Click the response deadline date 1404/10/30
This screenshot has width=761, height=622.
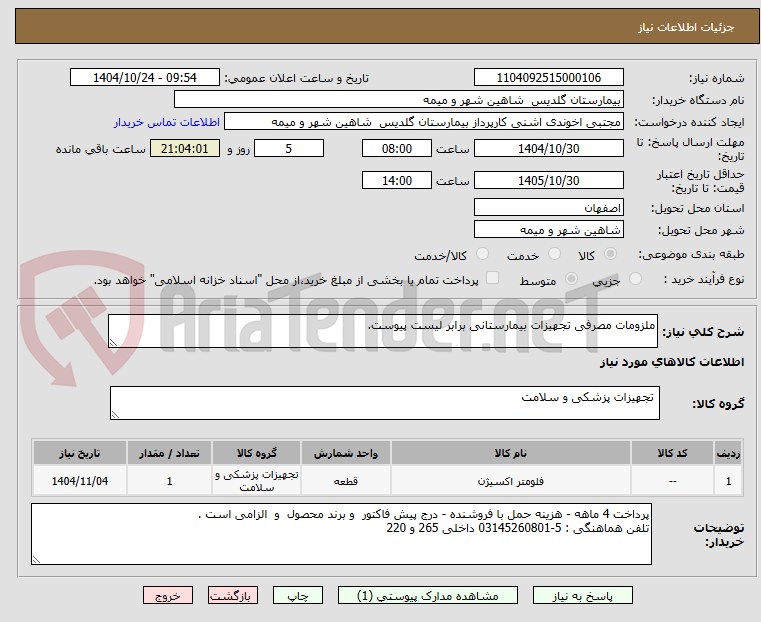point(548,148)
